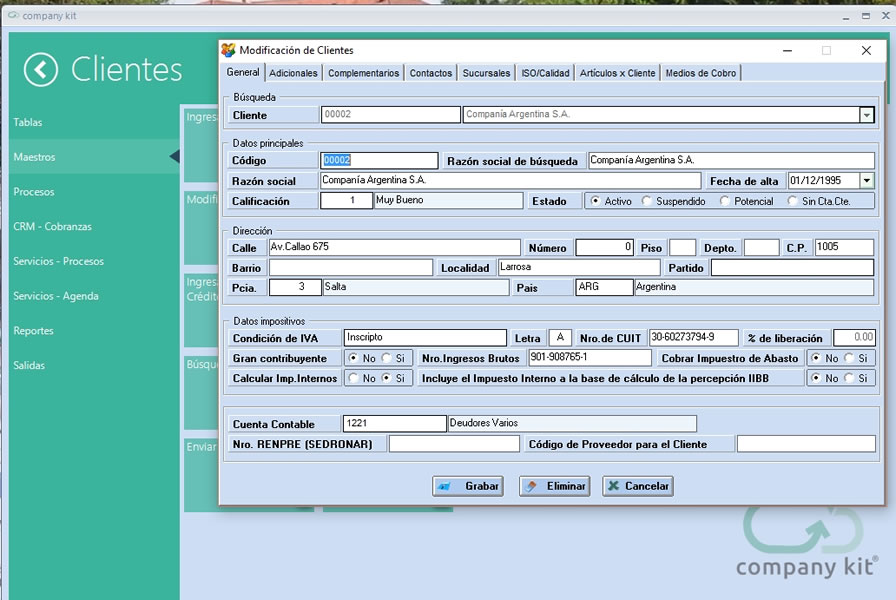
Task: Go back using the Clientes arrow icon
Action: [x=41, y=70]
